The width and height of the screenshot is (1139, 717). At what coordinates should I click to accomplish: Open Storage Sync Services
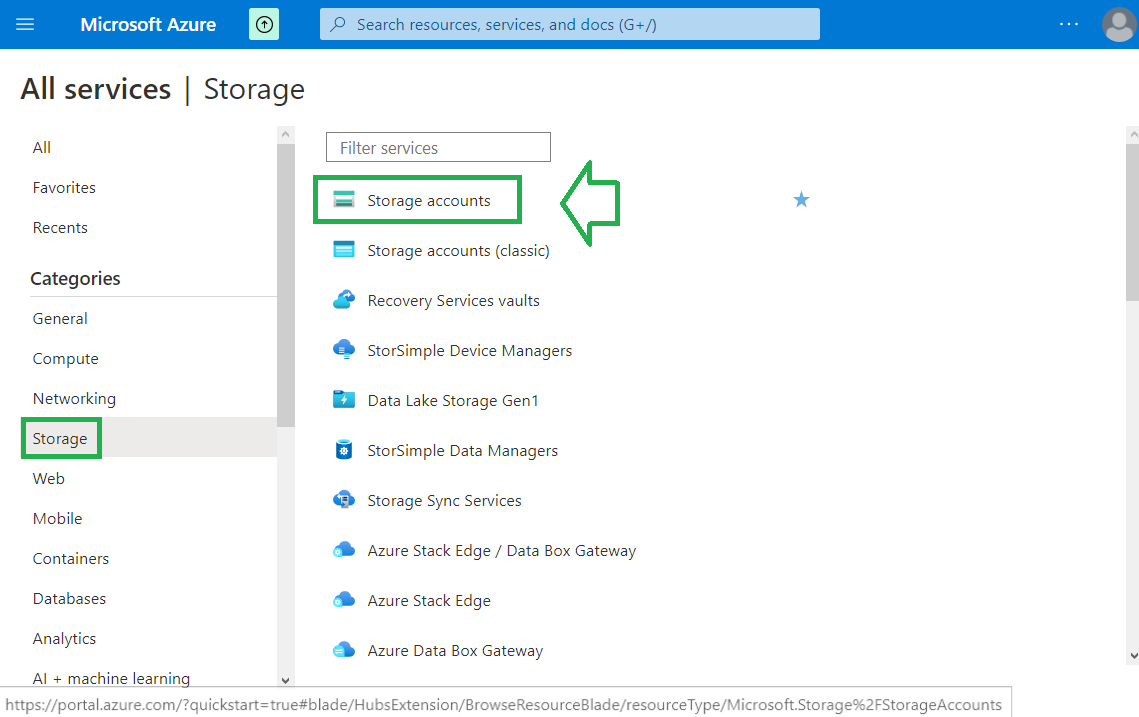click(444, 501)
